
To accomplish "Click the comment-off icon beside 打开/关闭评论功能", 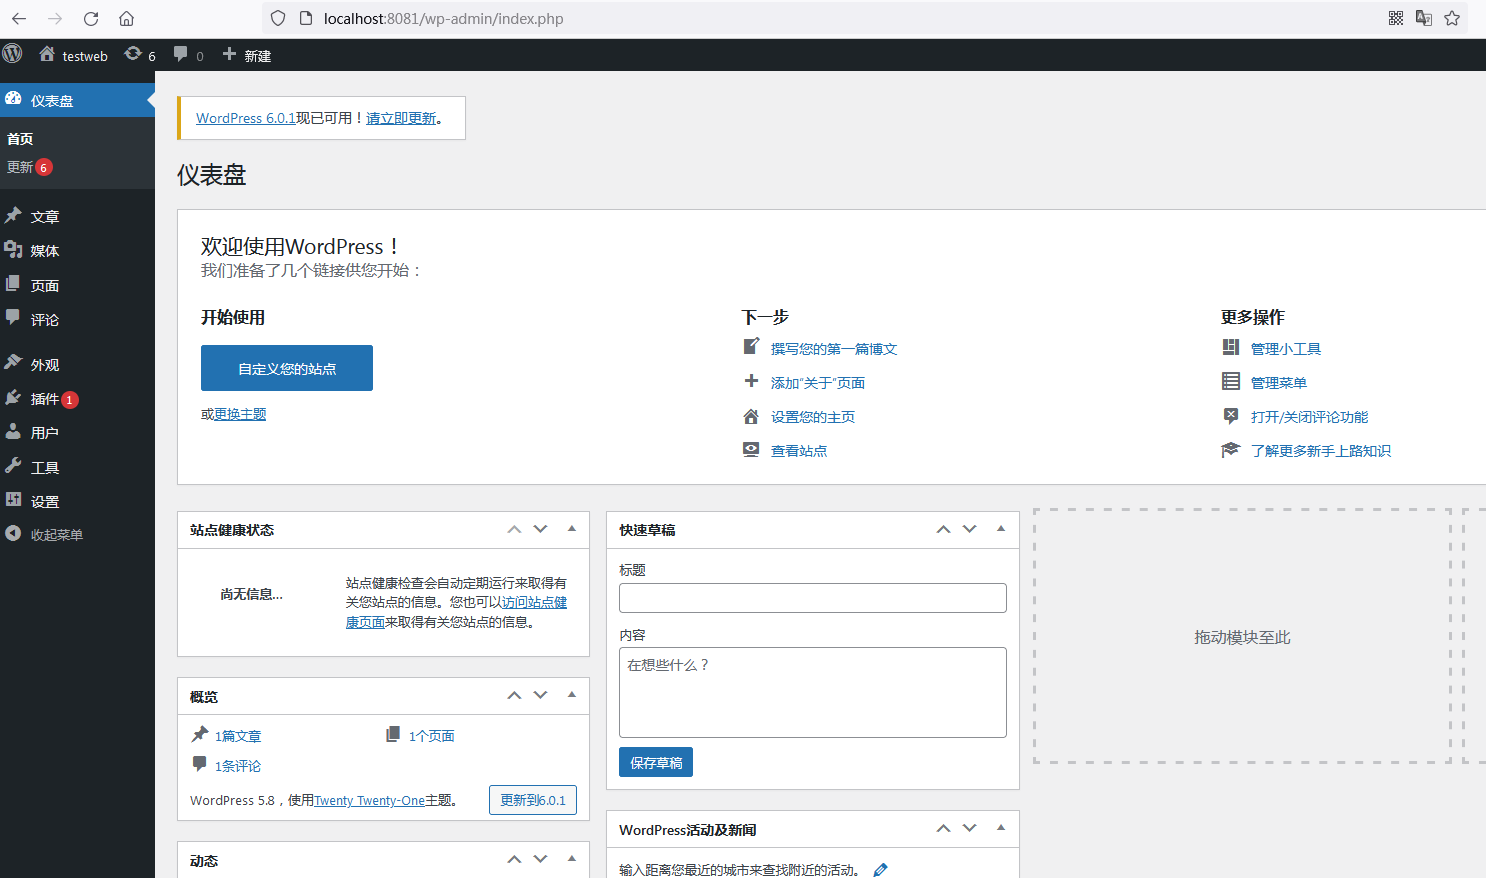I will [1231, 416].
